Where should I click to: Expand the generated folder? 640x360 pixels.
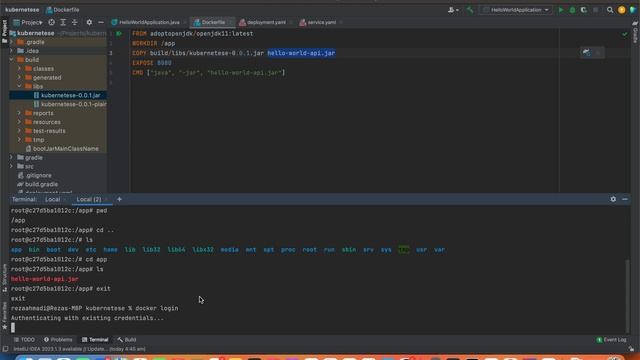click(19, 78)
